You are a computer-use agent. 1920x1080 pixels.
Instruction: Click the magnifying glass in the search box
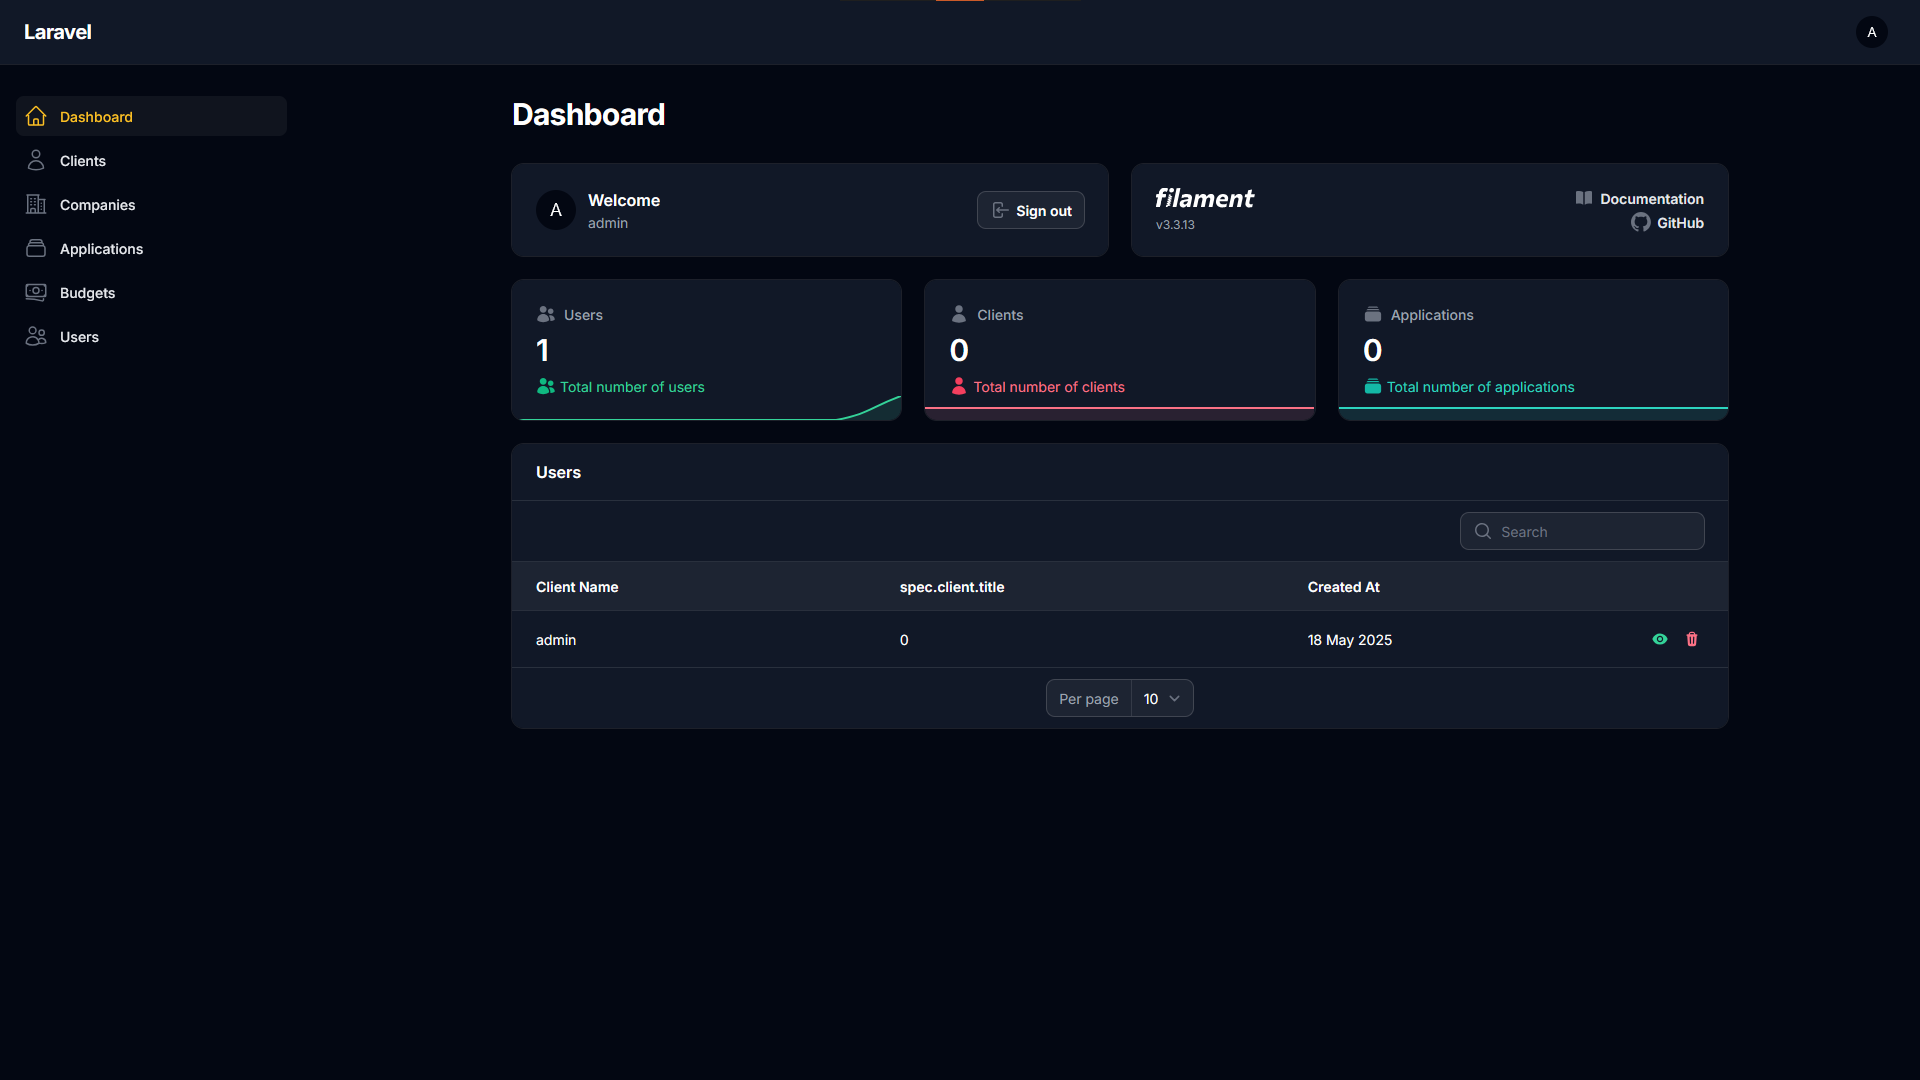click(x=1483, y=531)
